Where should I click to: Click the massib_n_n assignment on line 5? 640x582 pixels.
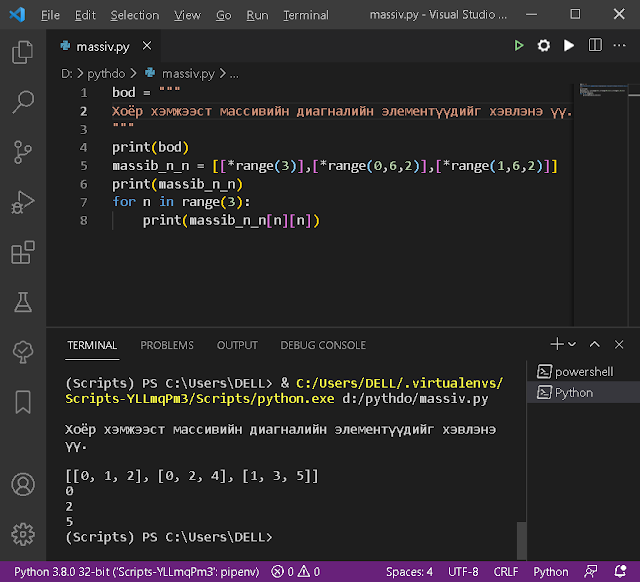[335, 166]
